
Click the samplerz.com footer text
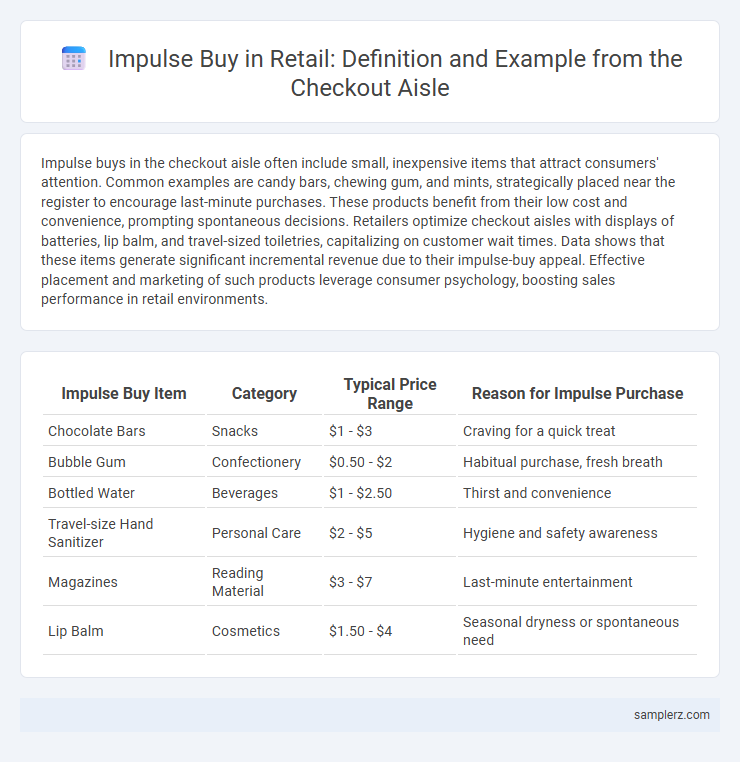[x=671, y=714]
